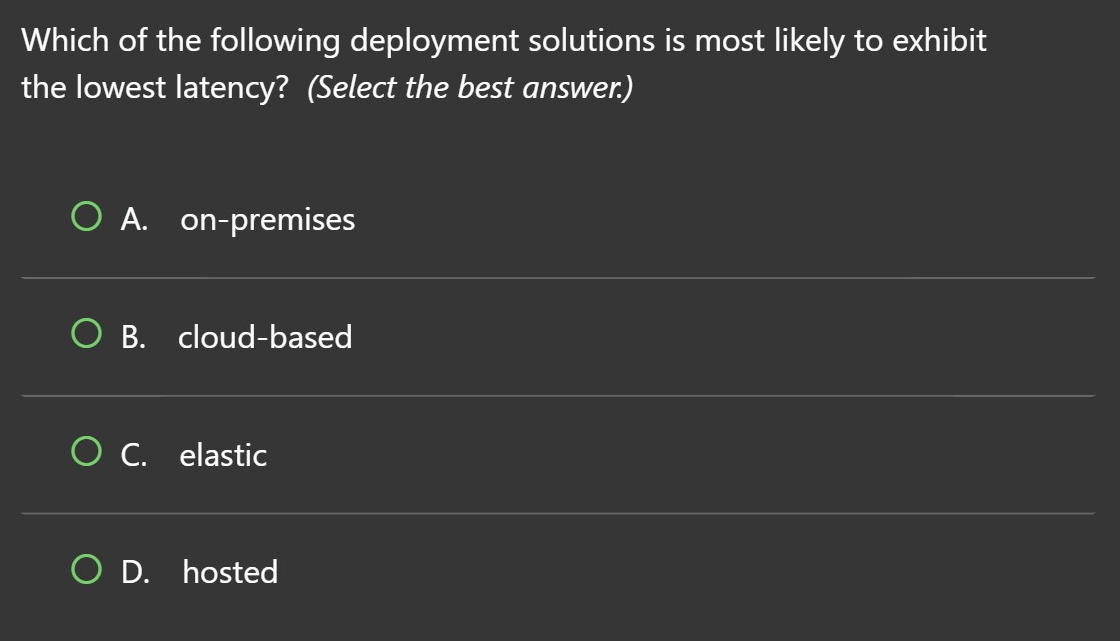The width and height of the screenshot is (1120, 641).
Task: Click the divider line below on-premises option
Action: click(558, 278)
